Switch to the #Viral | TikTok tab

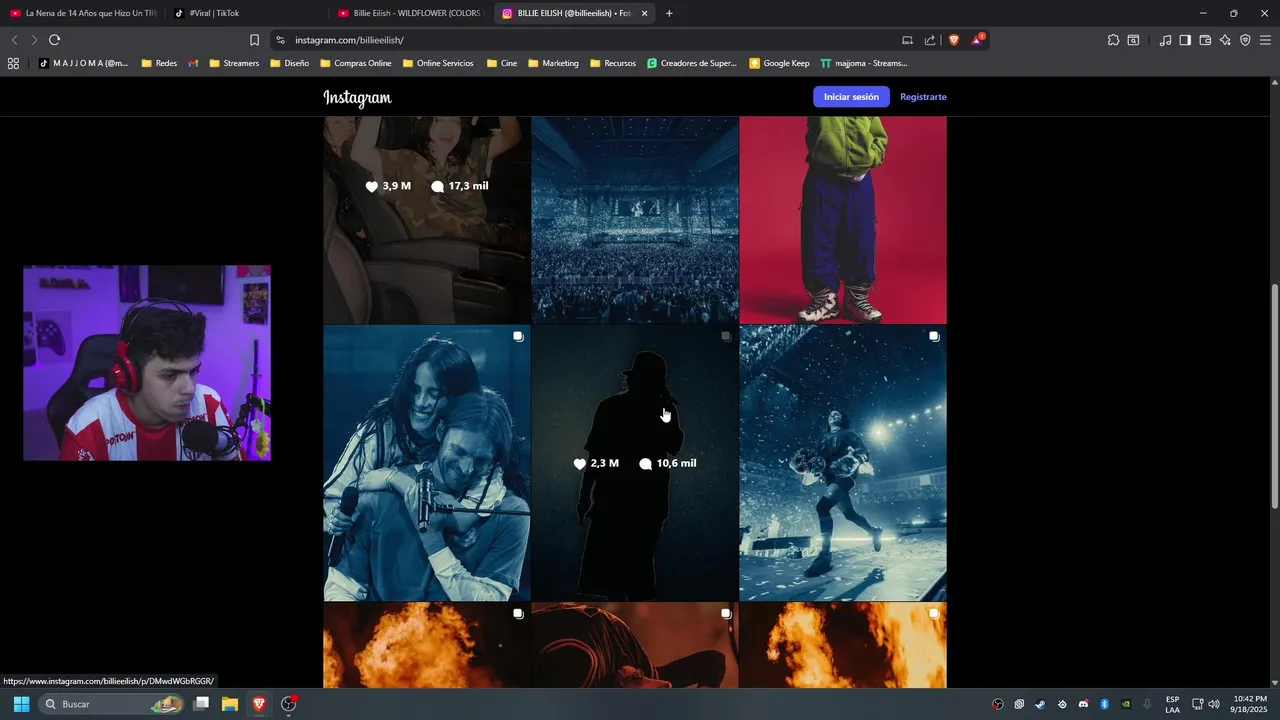[x=247, y=13]
